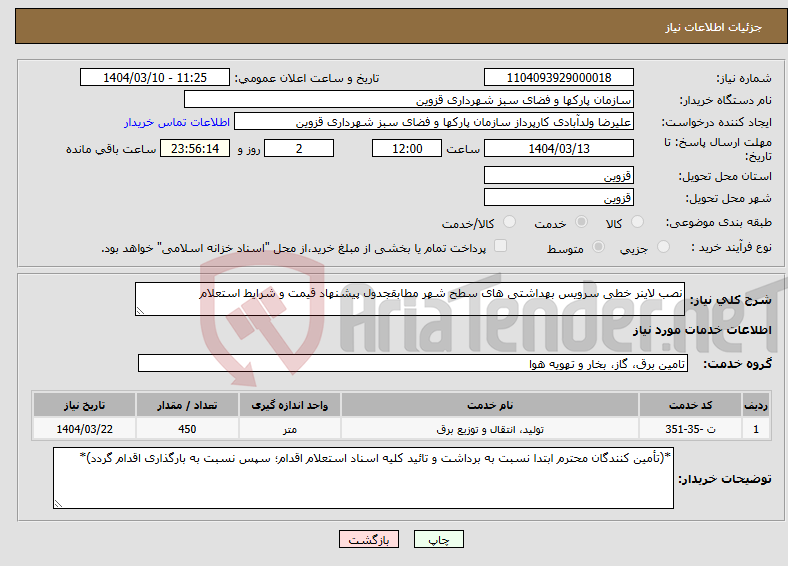Click the unit cell متر
The width and height of the screenshot is (788, 566).
289,429
